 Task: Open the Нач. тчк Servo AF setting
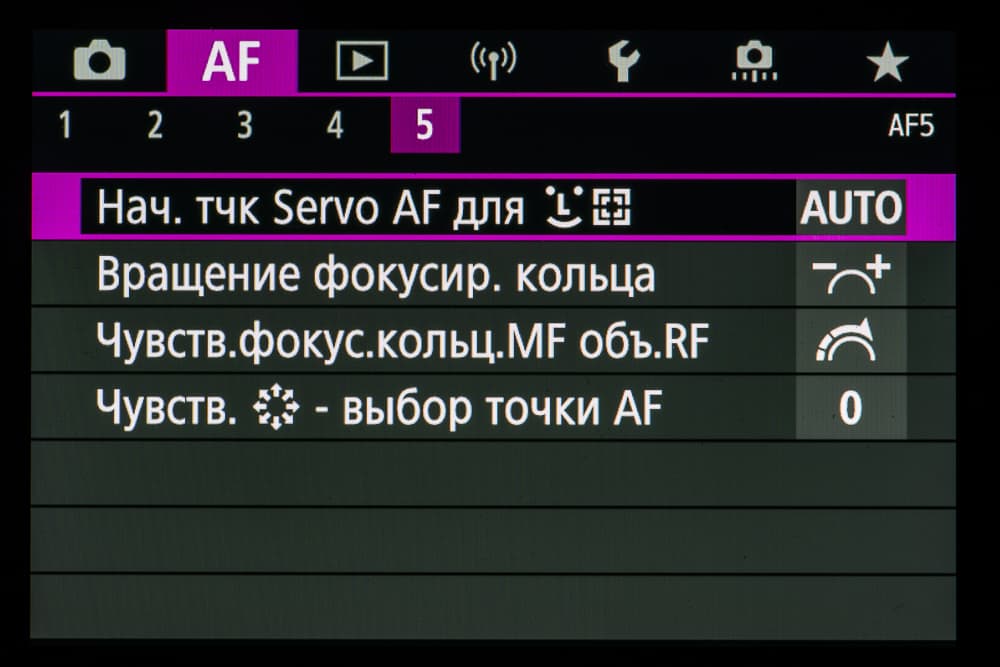point(365,208)
